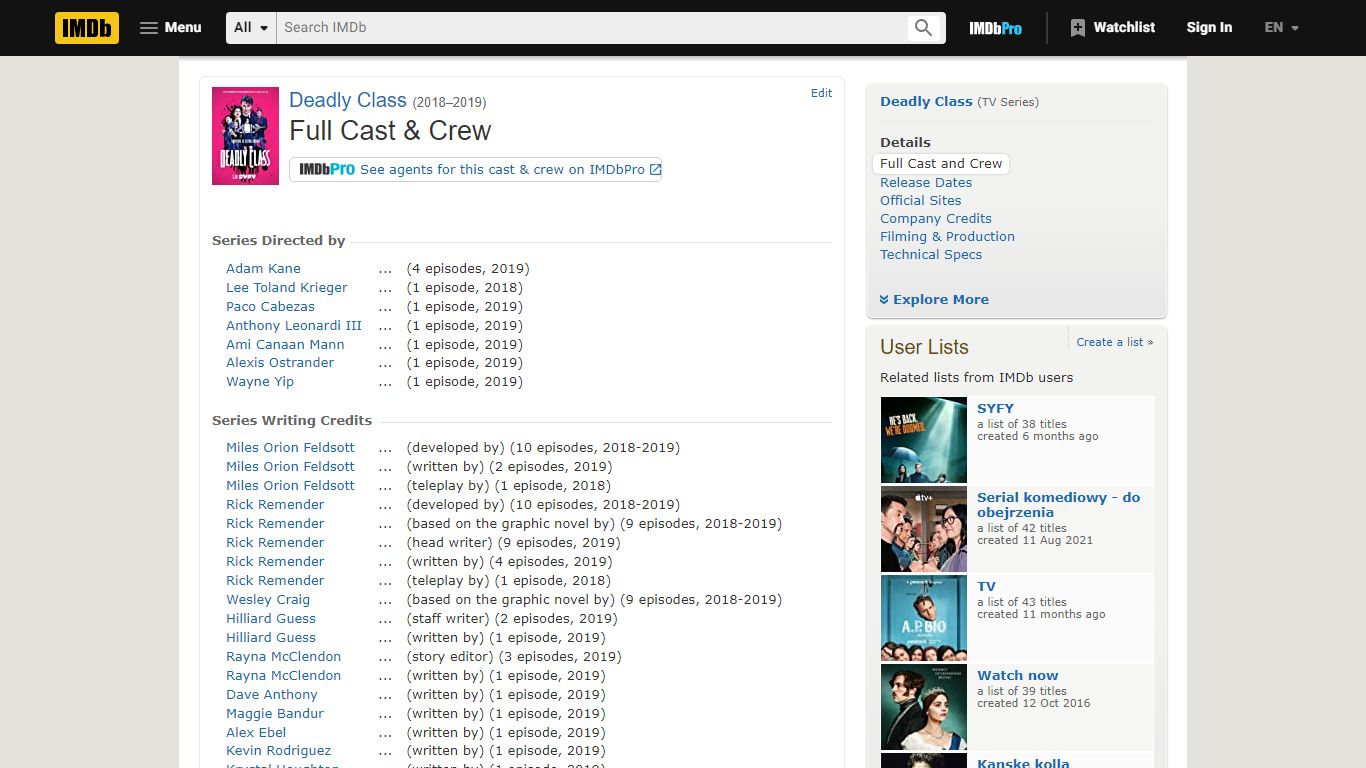1366x768 pixels.
Task: Open Adam Kane director page
Action: tap(263, 269)
